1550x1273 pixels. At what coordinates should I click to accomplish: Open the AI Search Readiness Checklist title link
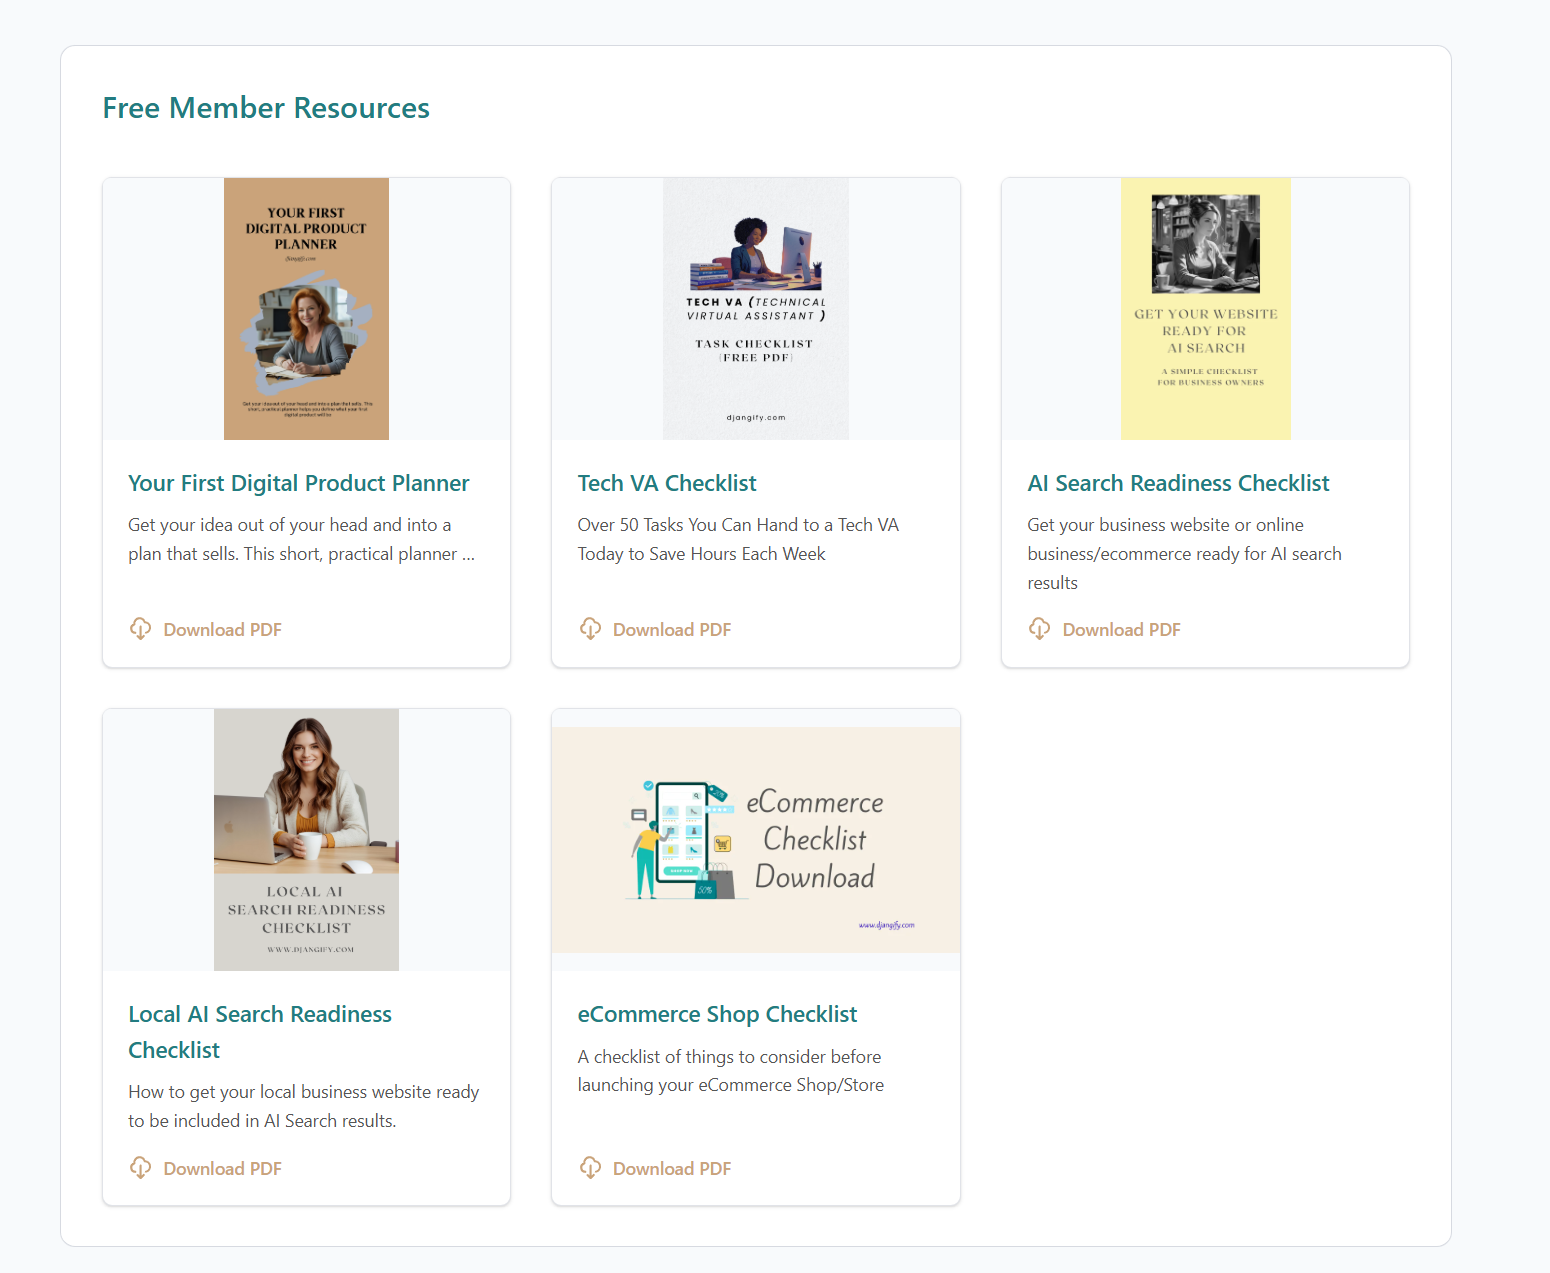point(1178,483)
